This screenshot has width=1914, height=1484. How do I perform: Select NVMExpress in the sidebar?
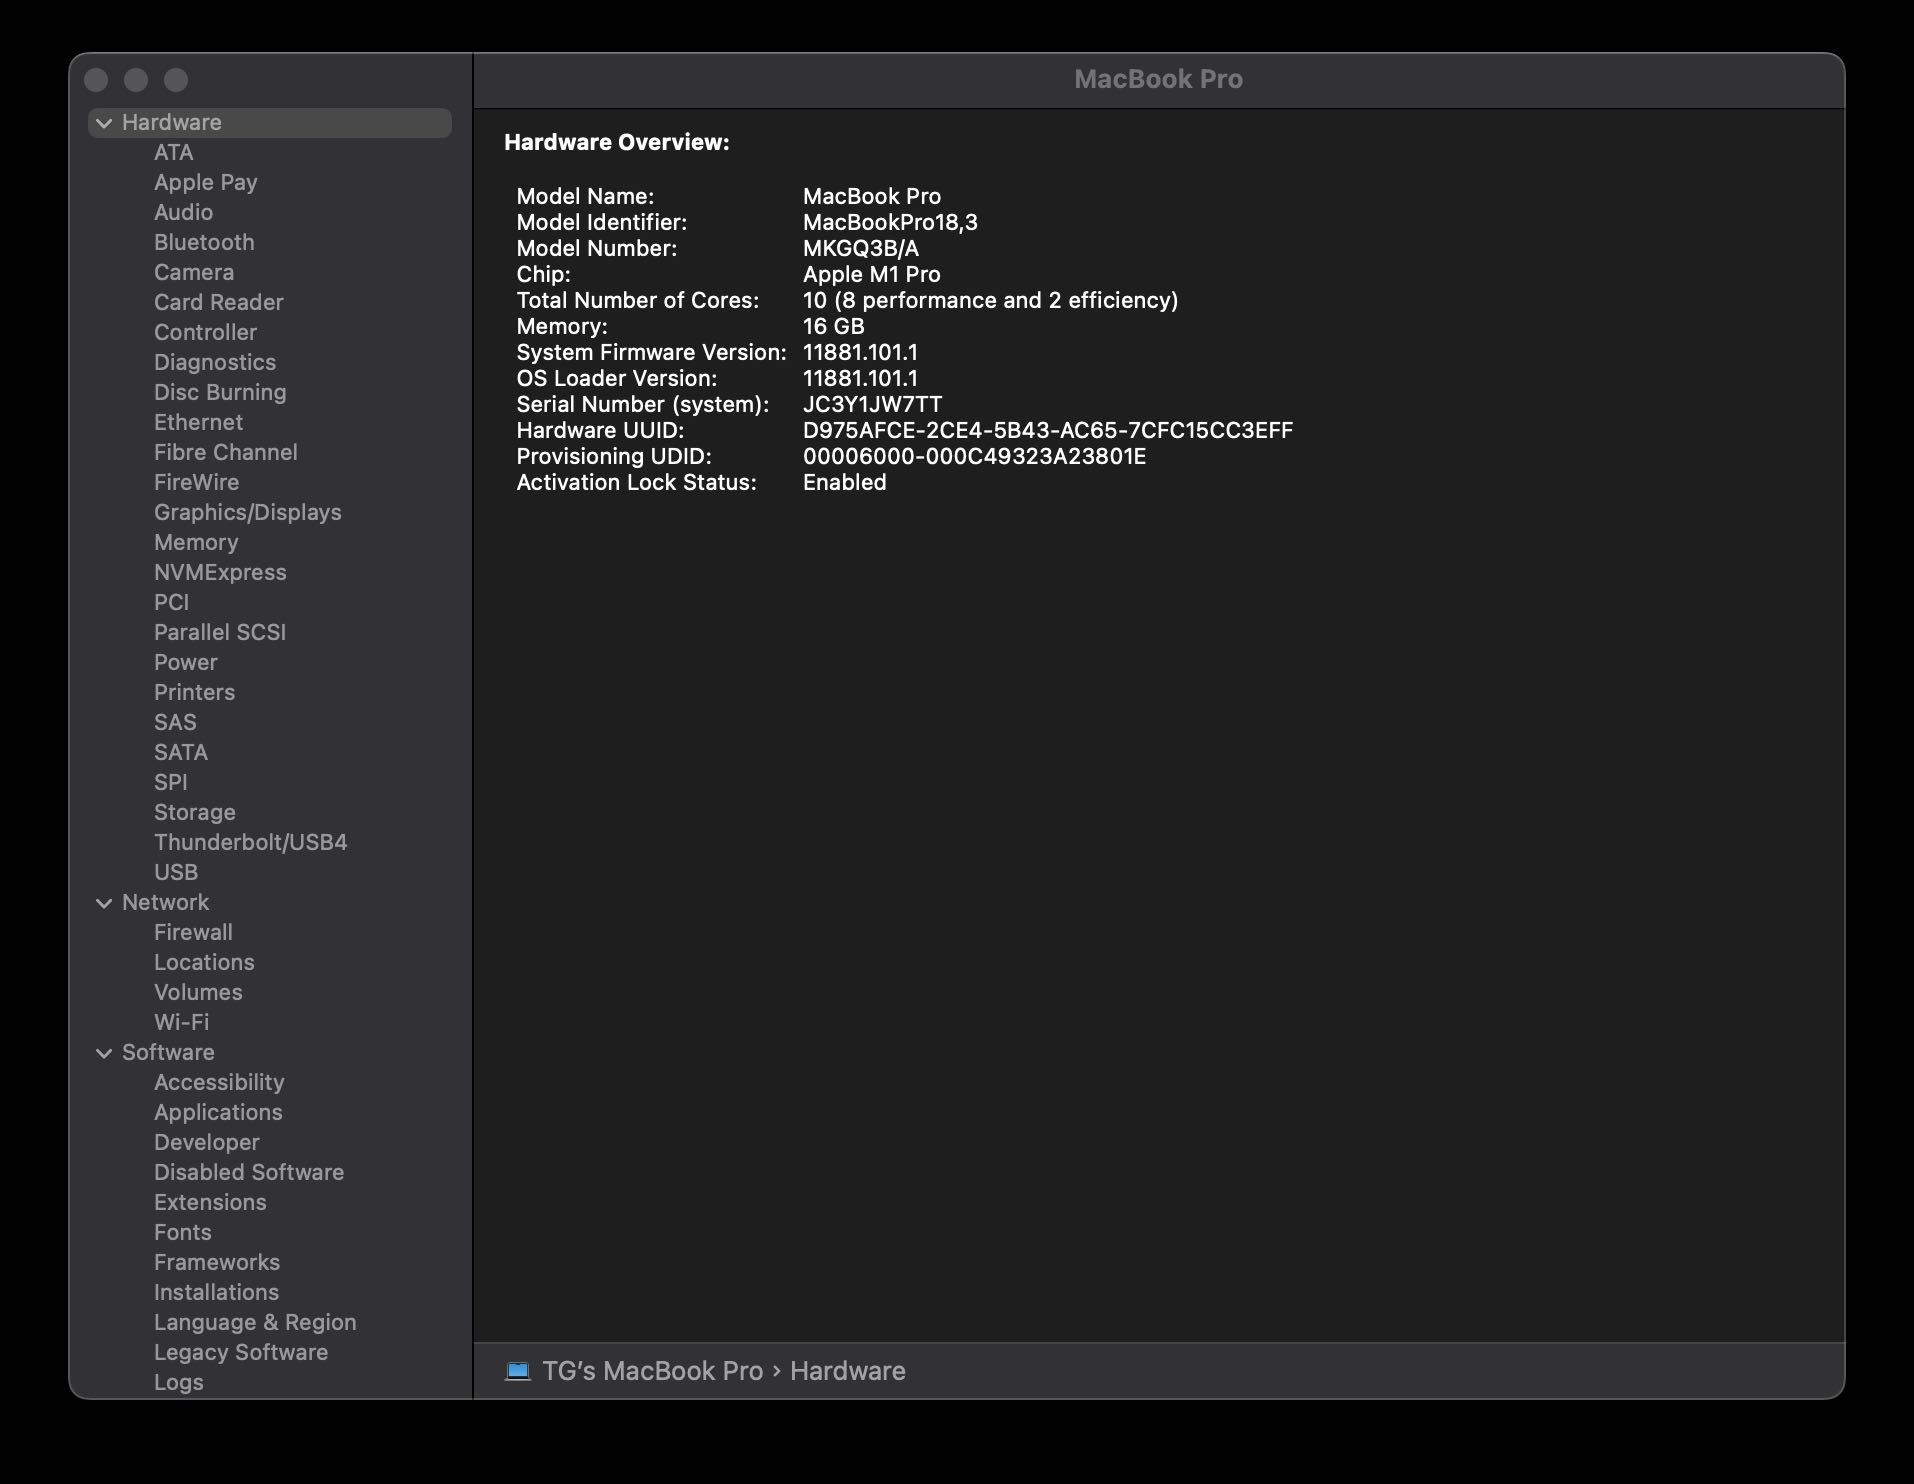(220, 573)
